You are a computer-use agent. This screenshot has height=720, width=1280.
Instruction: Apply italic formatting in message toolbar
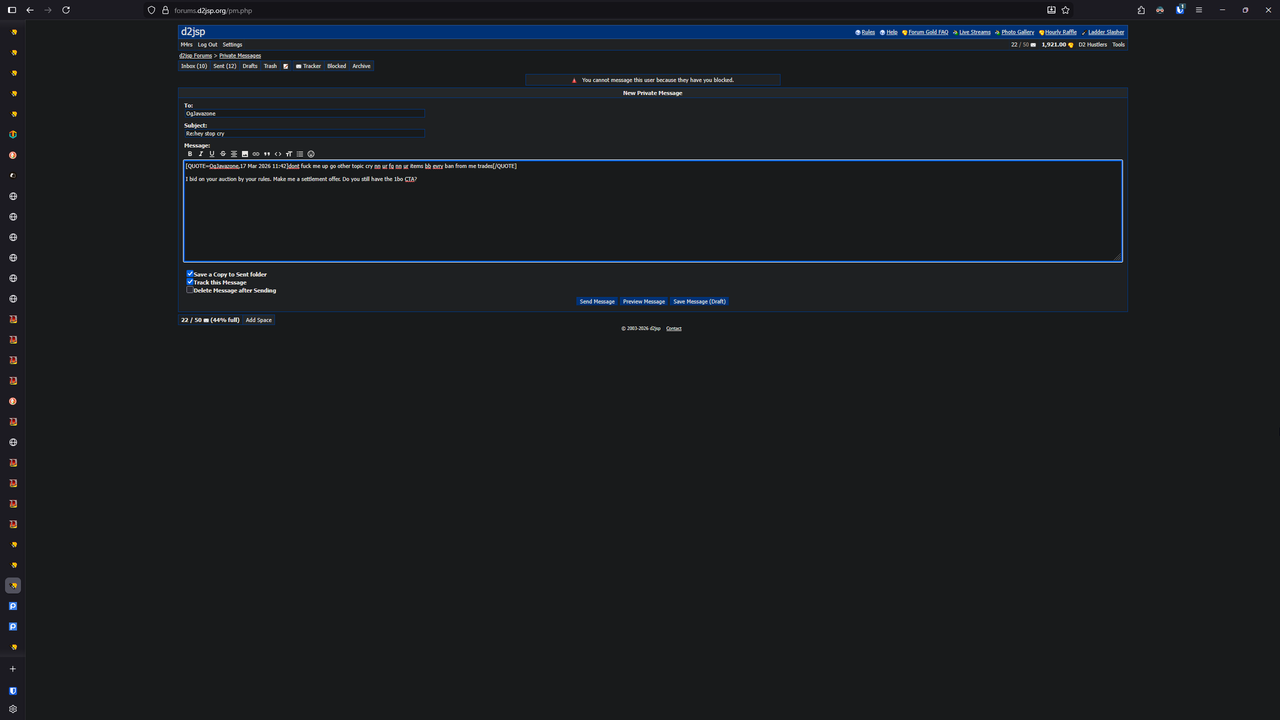[201, 154]
